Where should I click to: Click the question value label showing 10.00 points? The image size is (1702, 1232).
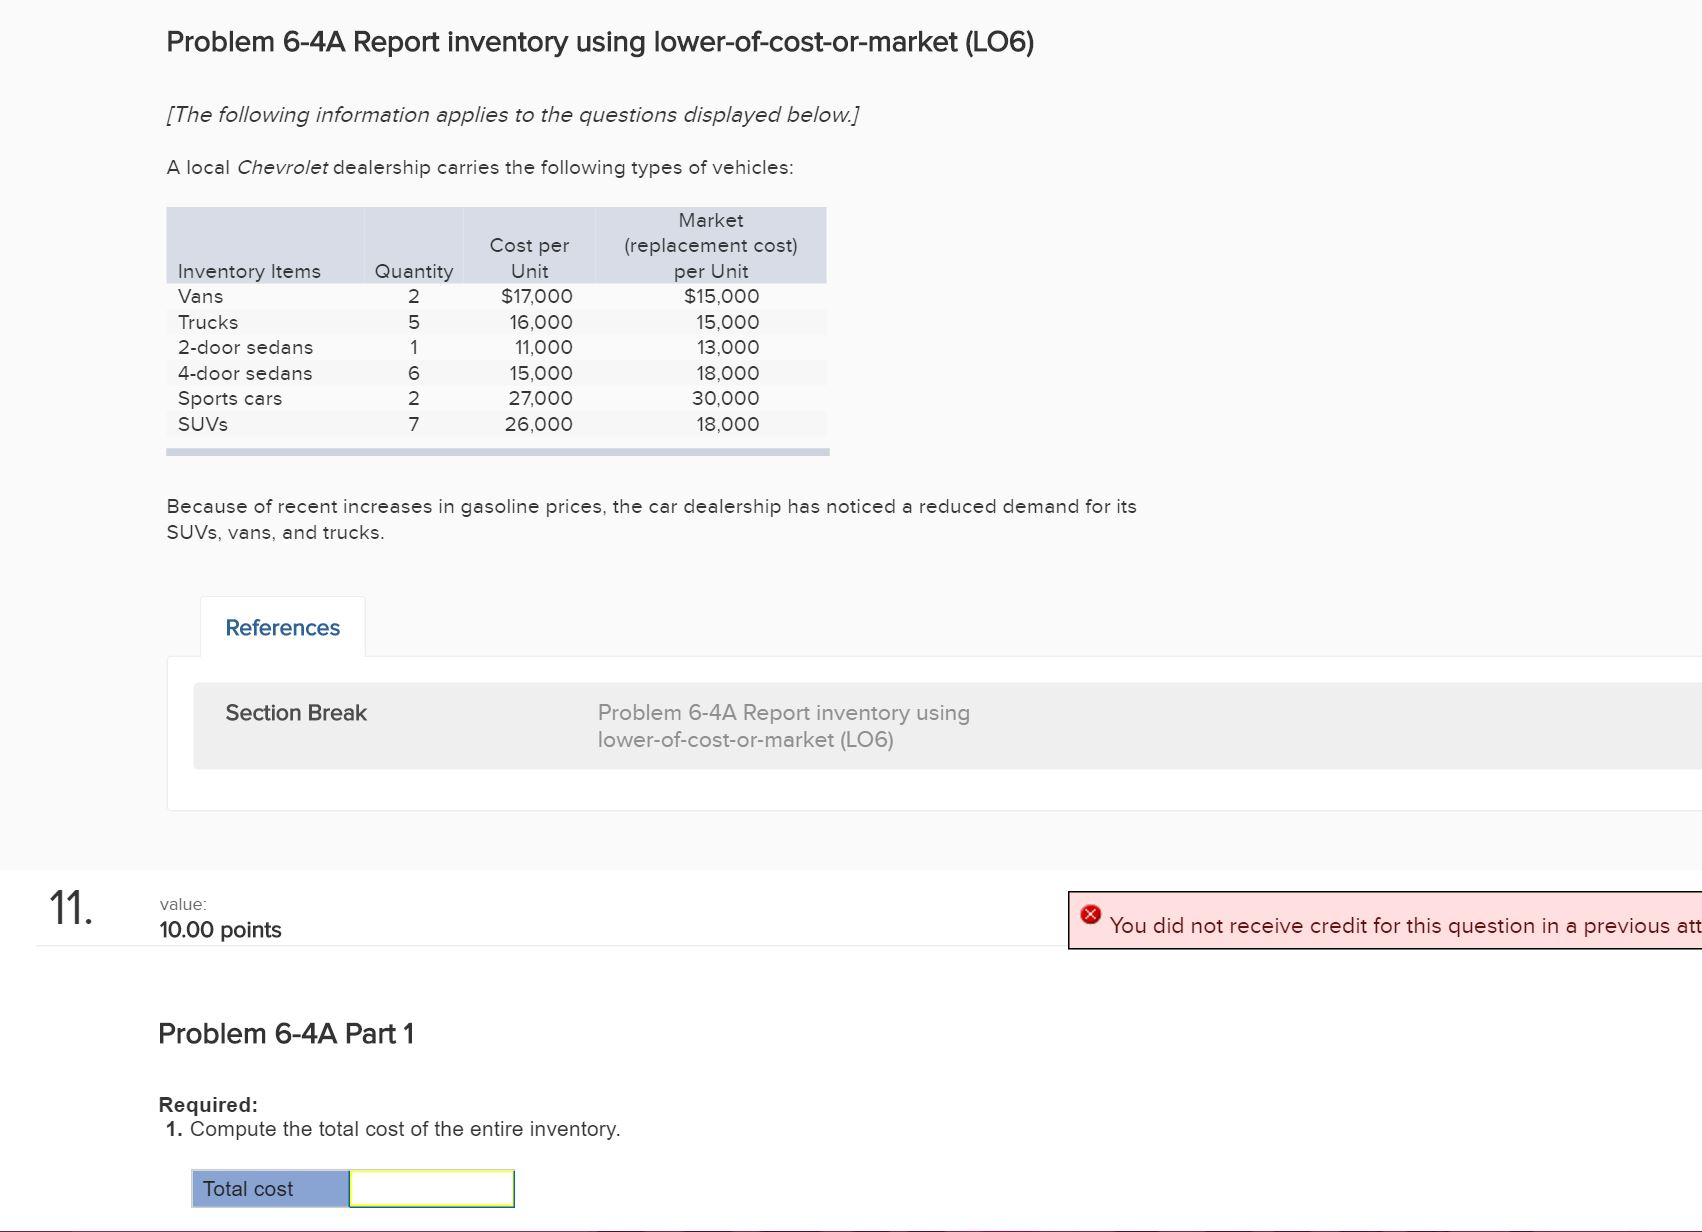pyautogui.click(x=218, y=929)
